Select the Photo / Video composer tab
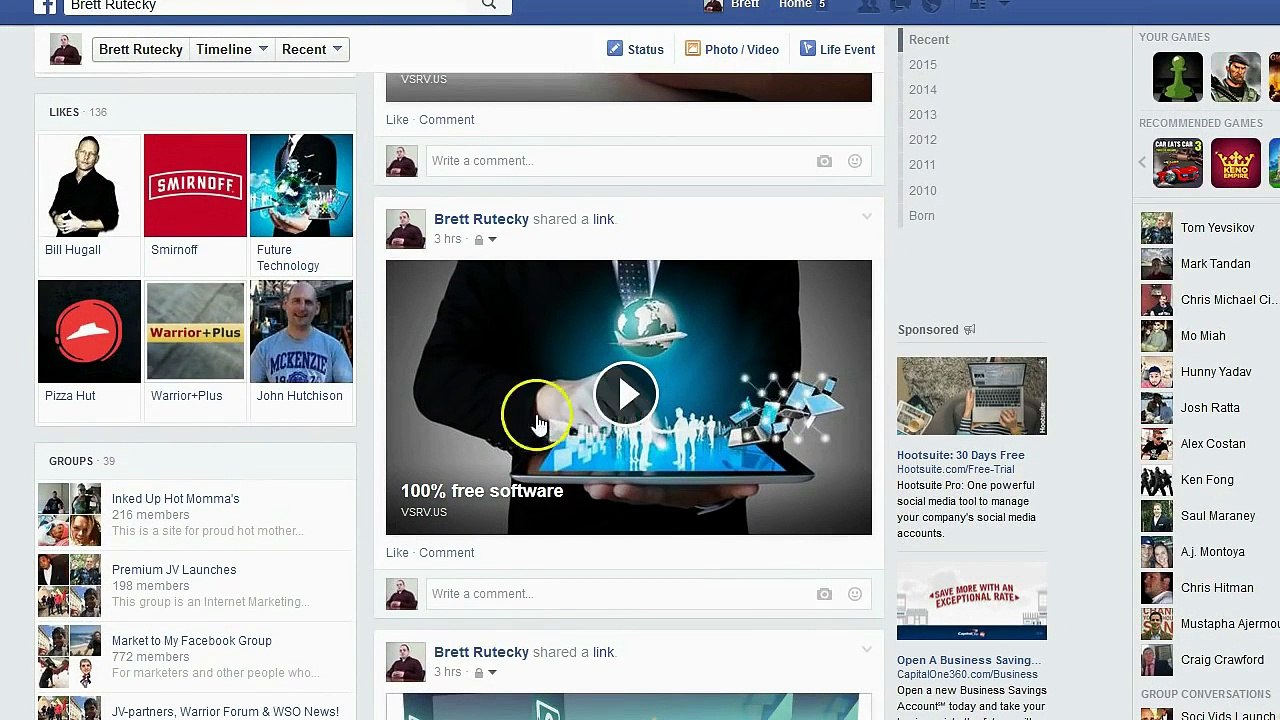 (x=732, y=49)
